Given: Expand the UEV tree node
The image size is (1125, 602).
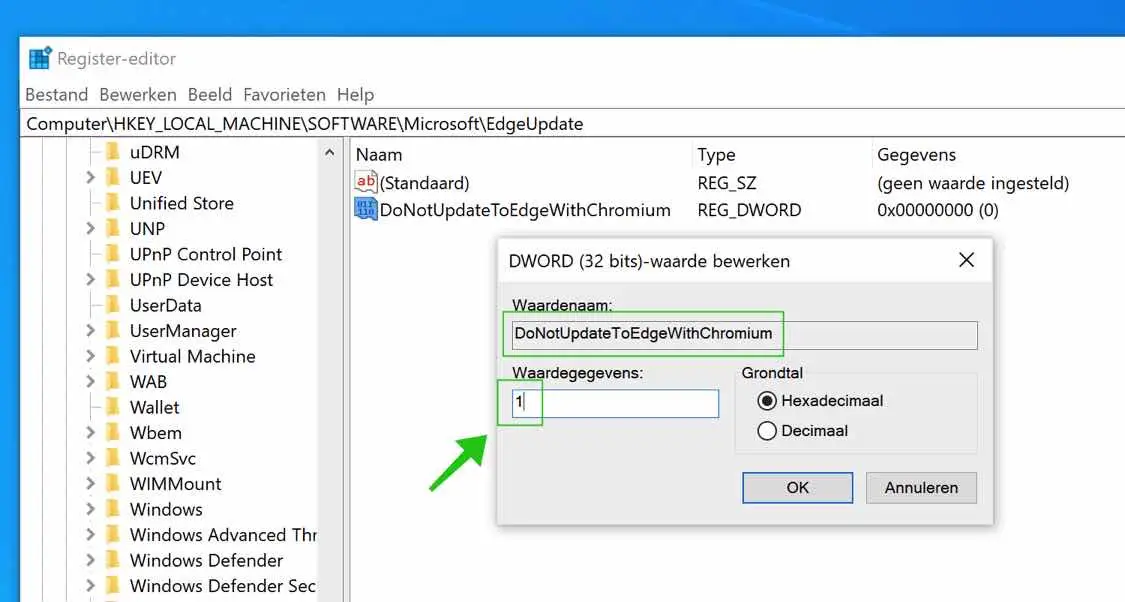Looking at the screenshot, I should [90, 177].
